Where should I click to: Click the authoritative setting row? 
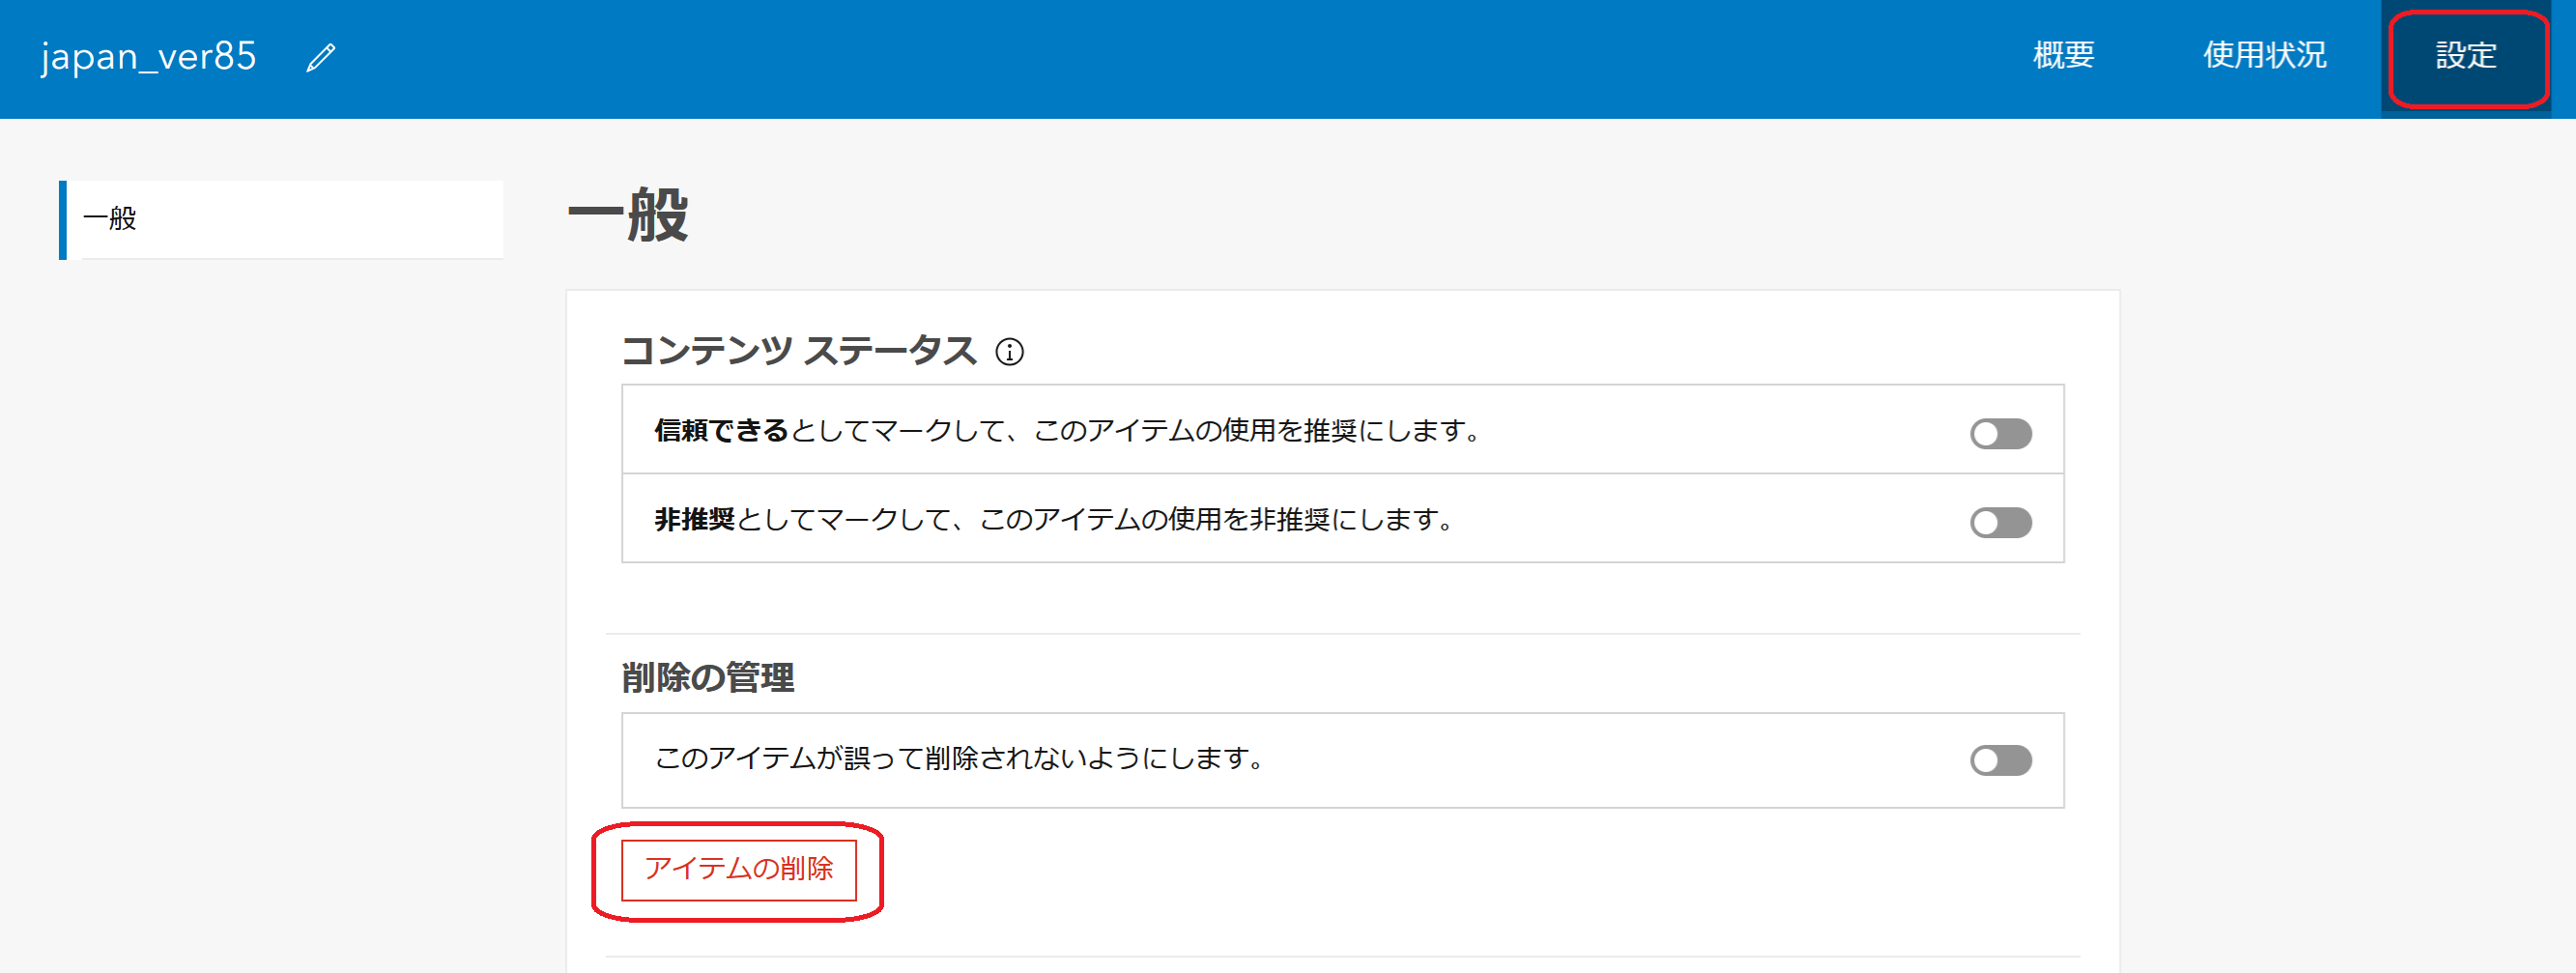(1342, 429)
